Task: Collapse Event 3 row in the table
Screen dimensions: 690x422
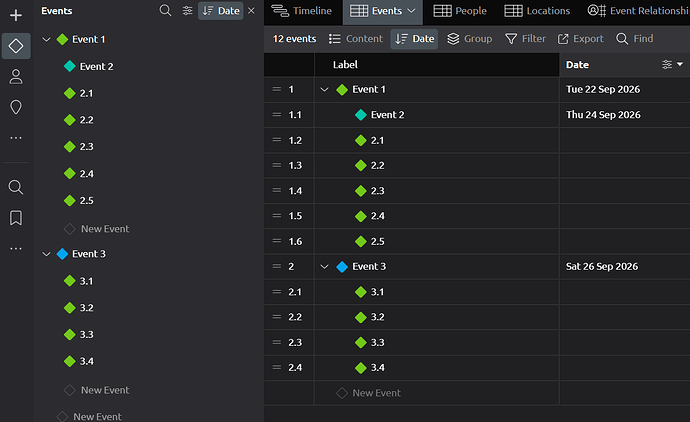Action: pos(324,266)
